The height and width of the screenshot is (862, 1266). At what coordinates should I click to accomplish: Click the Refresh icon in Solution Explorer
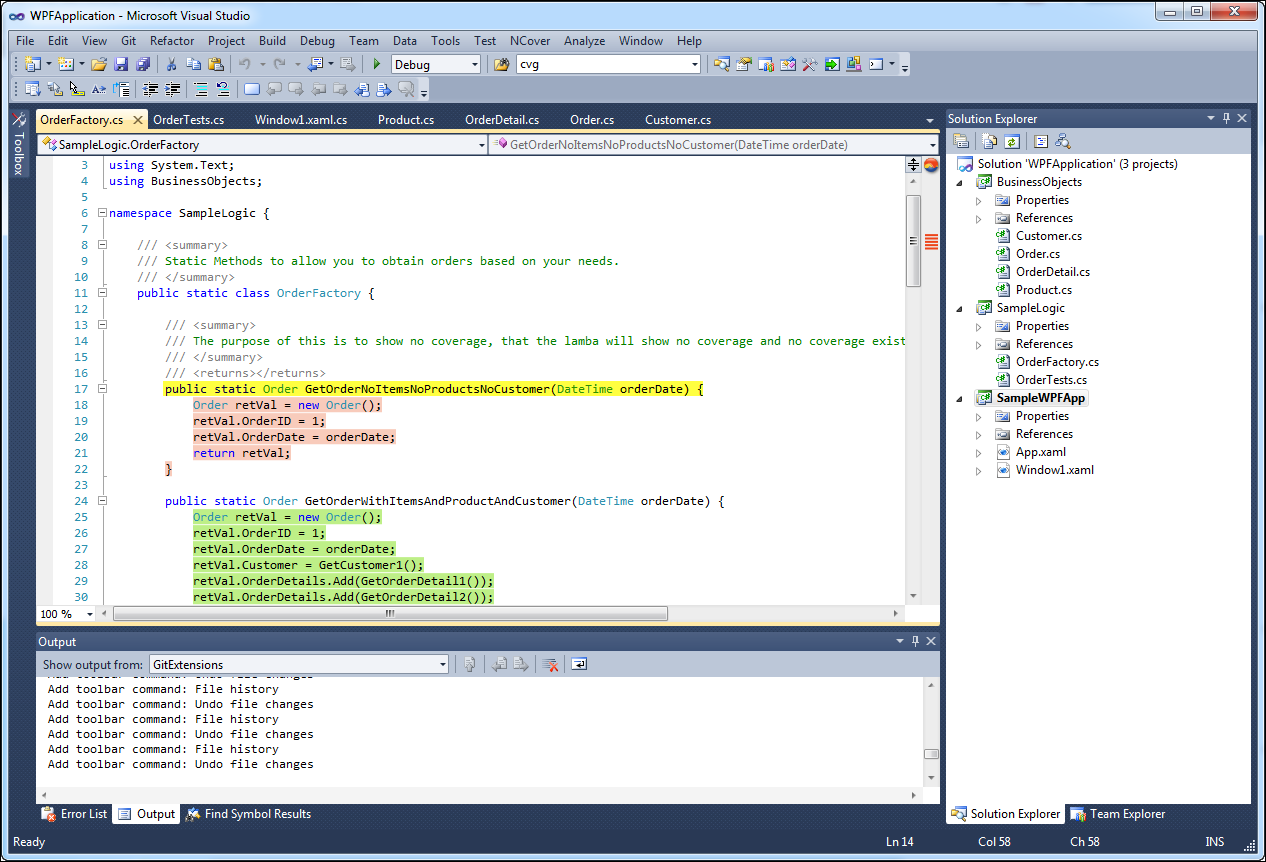point(1011,141)
